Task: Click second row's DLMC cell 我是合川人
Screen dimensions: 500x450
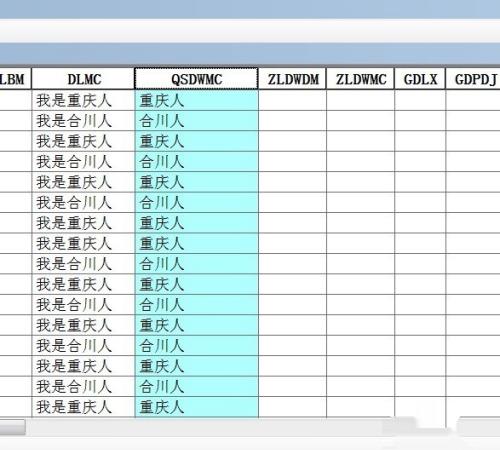Action: pyautogui.click(x=83, y=121)
